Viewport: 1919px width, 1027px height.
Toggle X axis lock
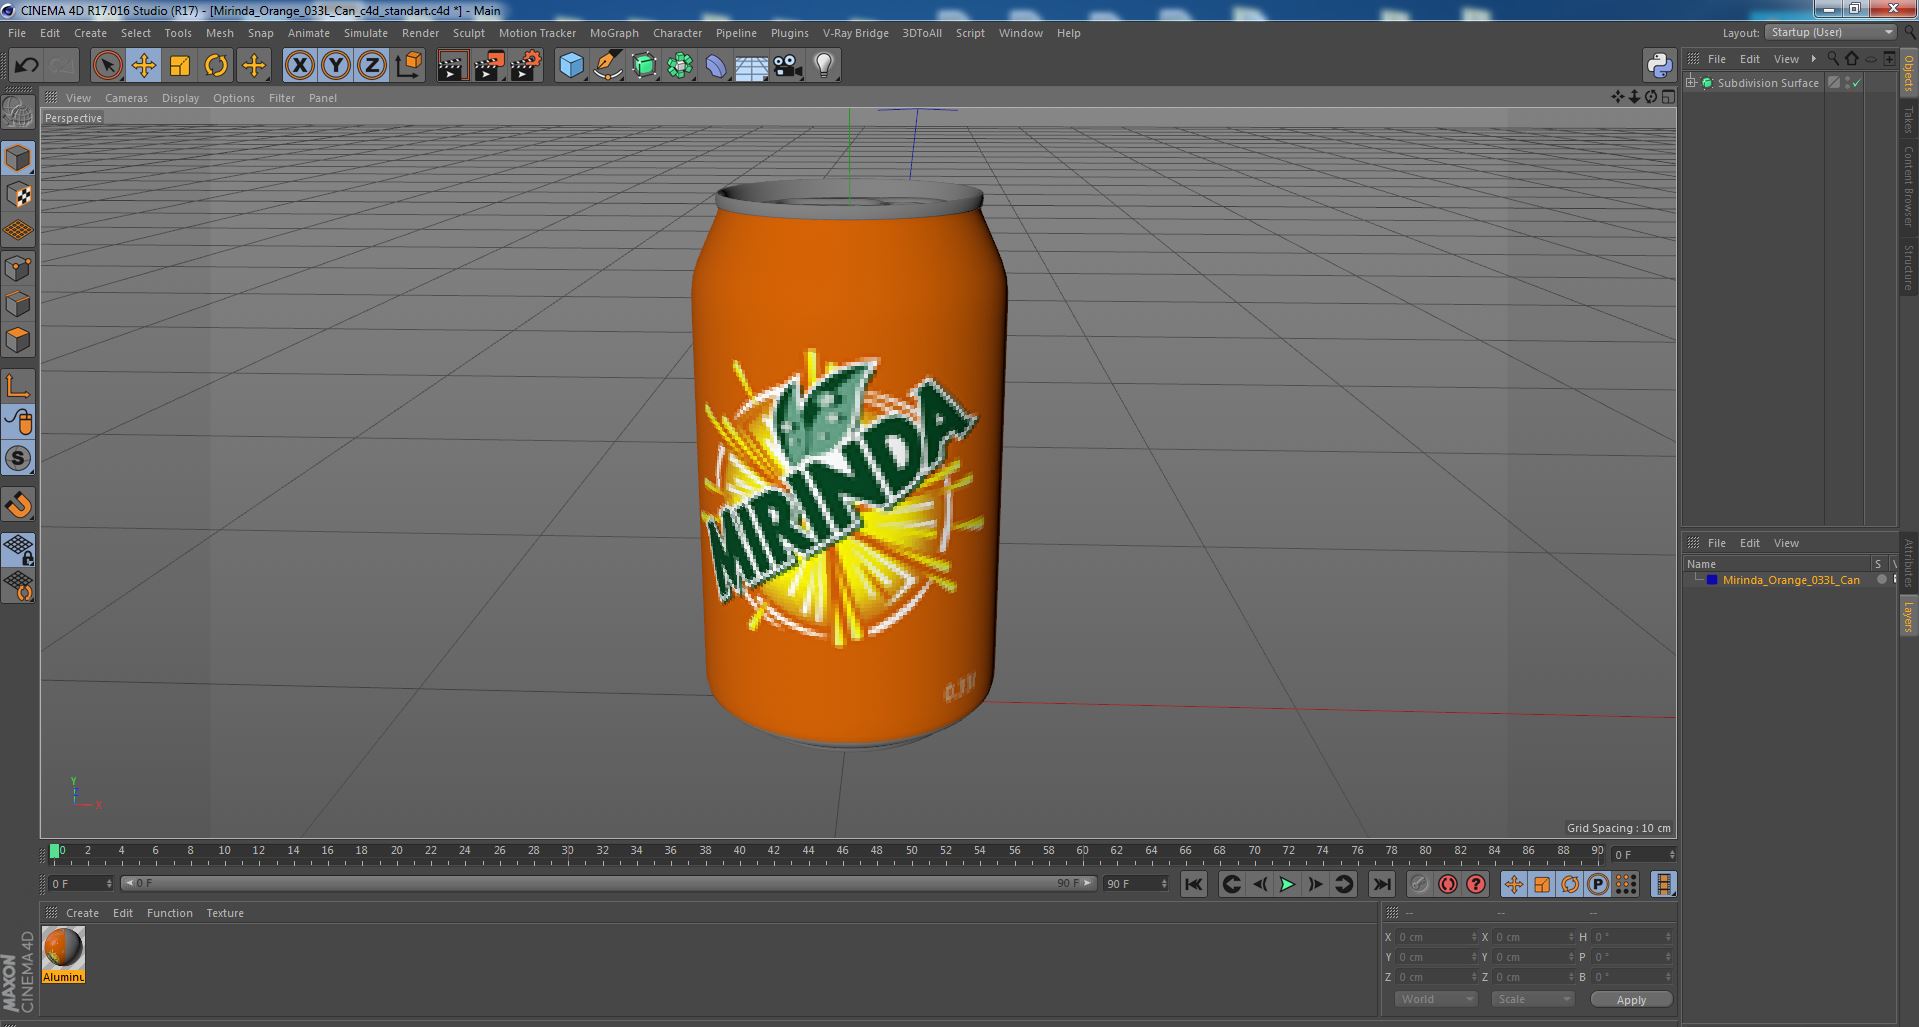pos(299,66)
